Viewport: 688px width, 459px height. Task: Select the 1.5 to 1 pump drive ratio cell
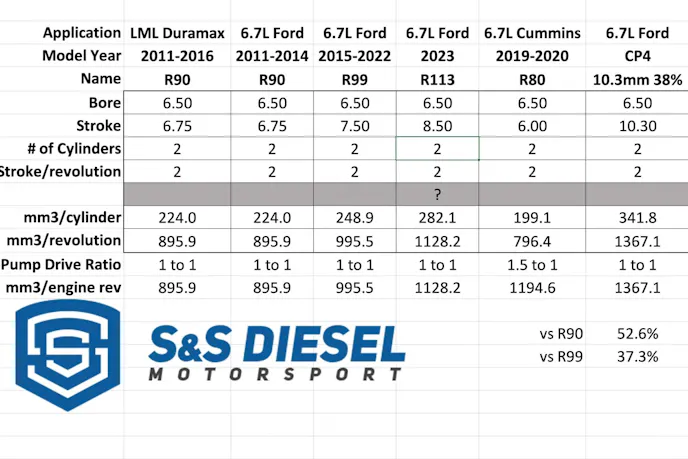point(532,264)
